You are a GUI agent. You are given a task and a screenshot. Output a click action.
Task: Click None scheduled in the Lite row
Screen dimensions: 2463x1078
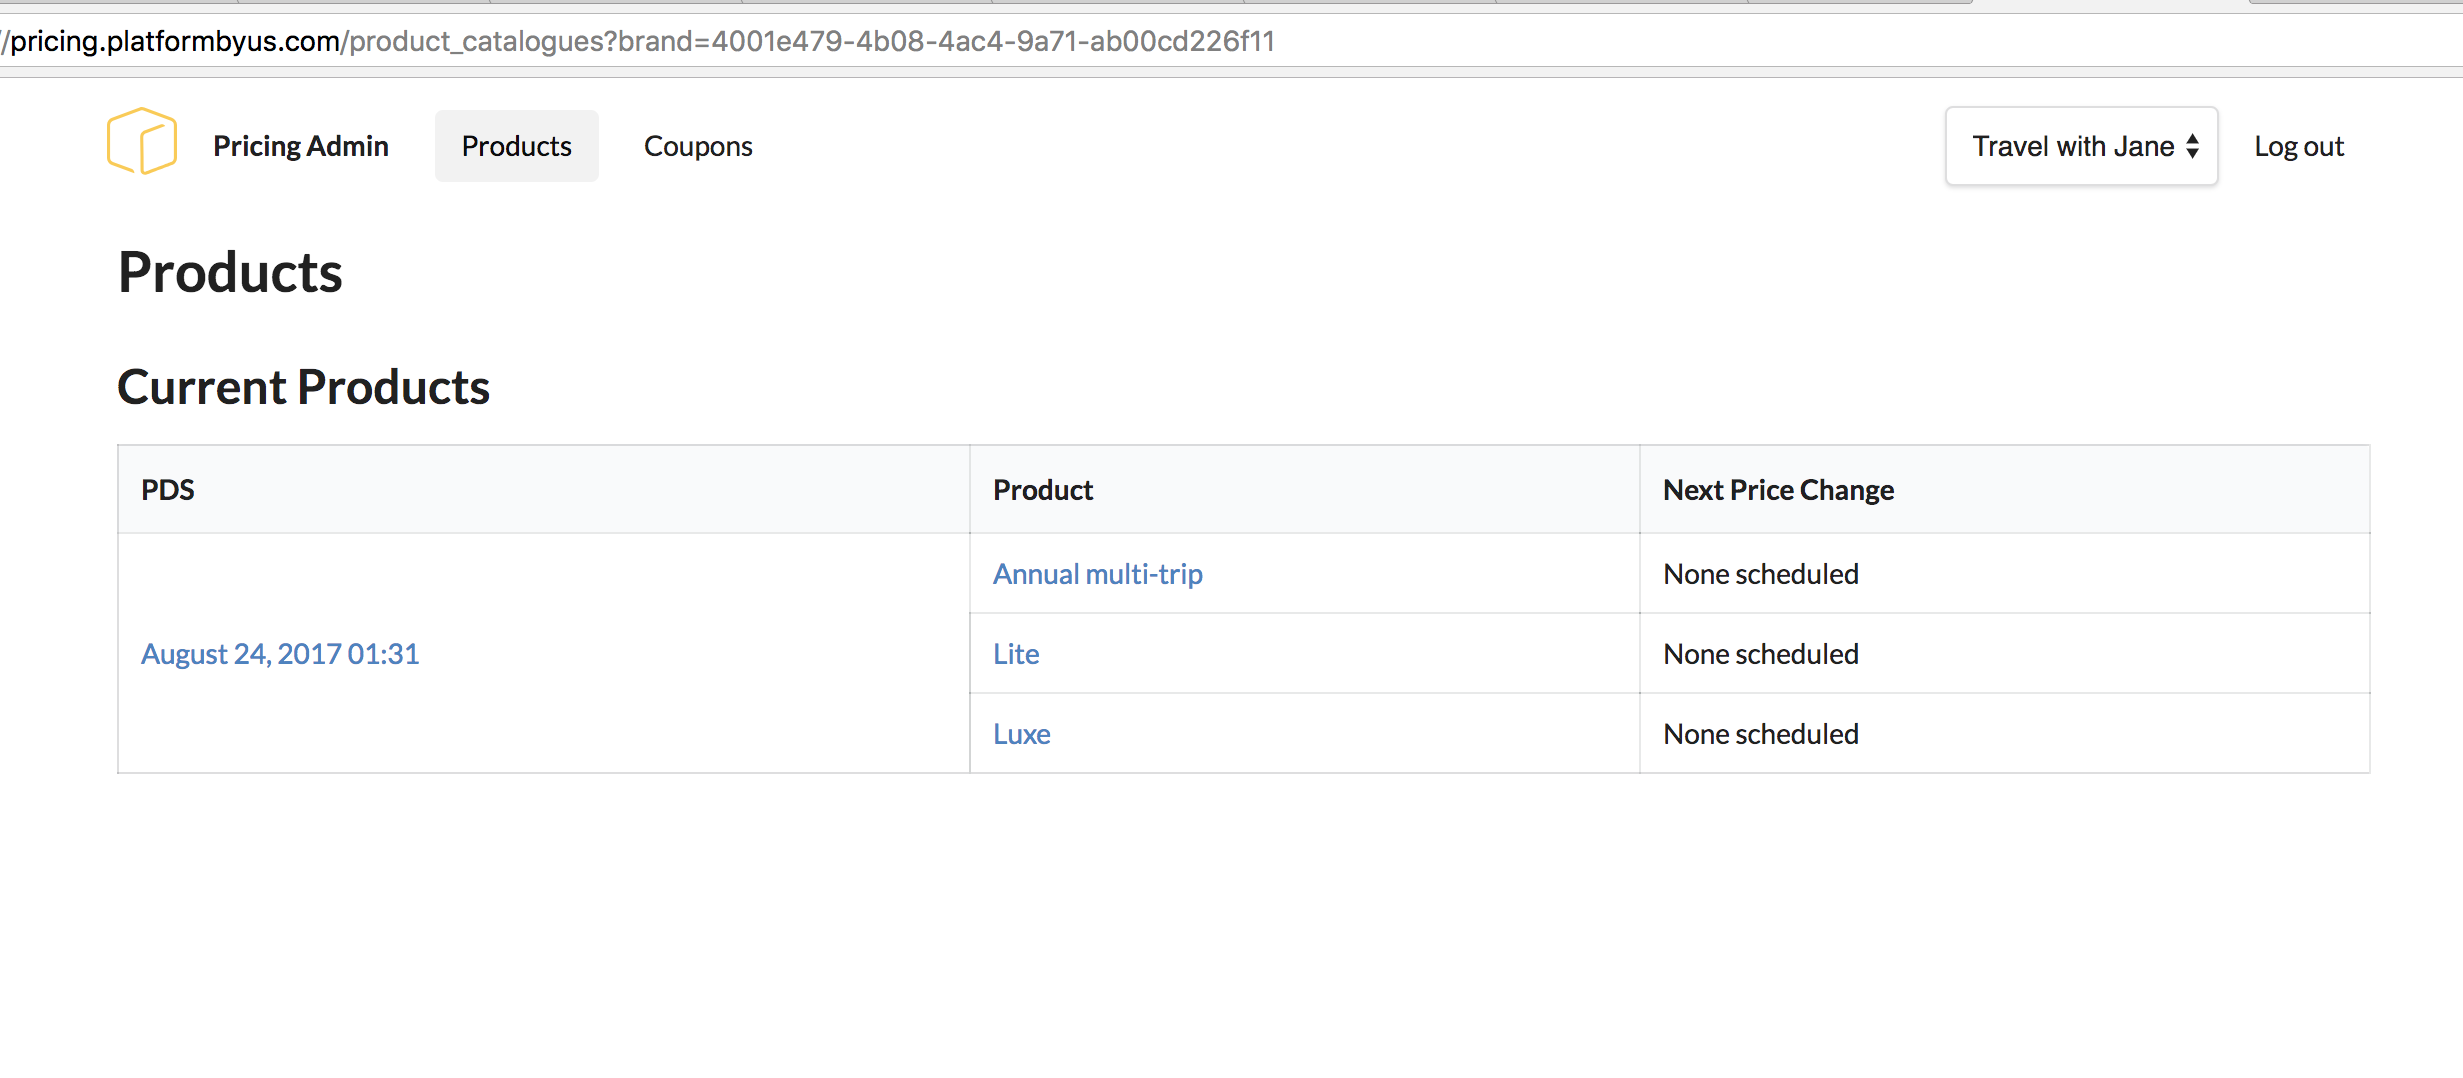tap(1760, 654)
